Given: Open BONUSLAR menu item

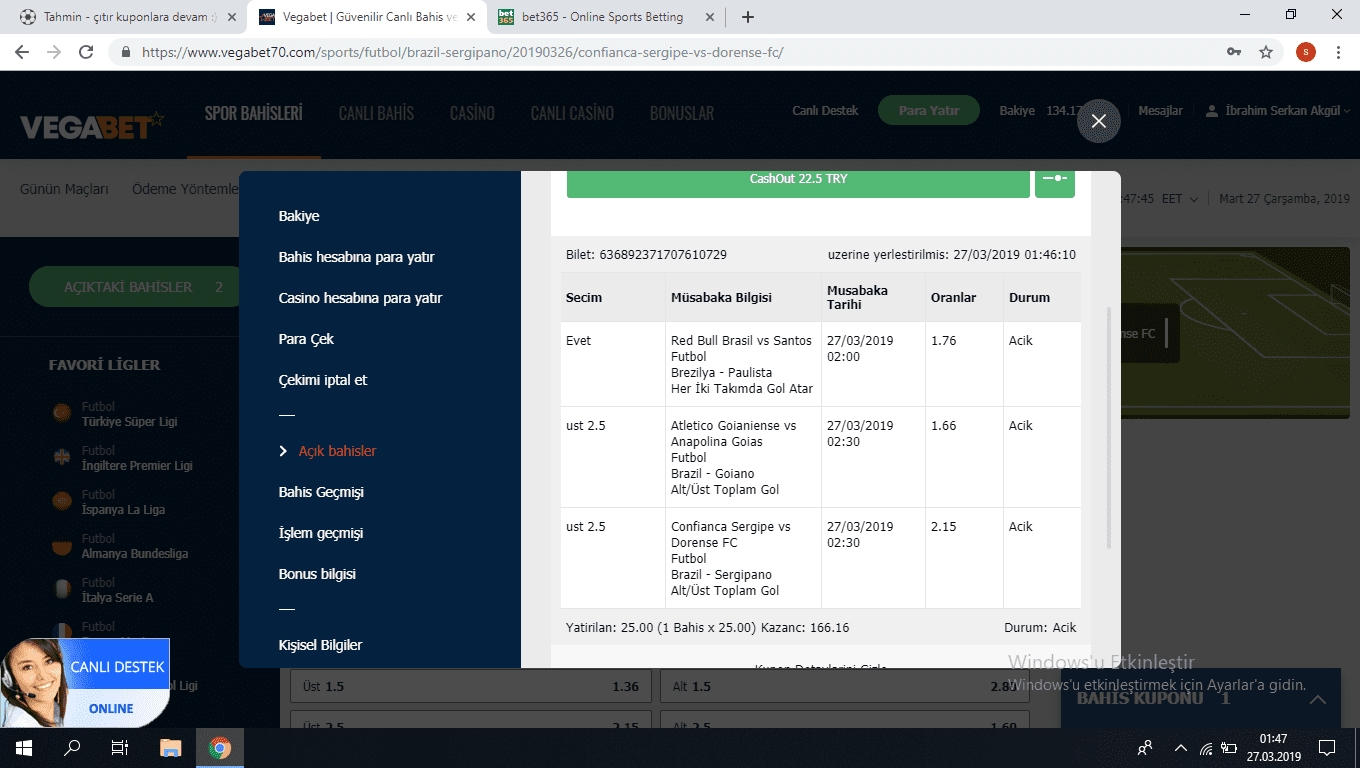Looking at the screenshot, I should 682,113.
